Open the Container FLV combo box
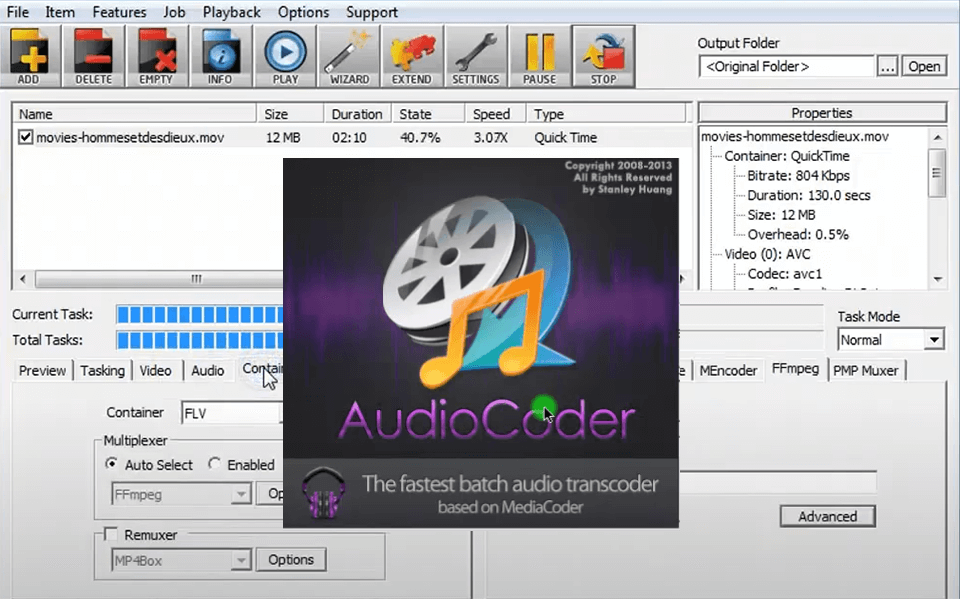 click(231, 413)
